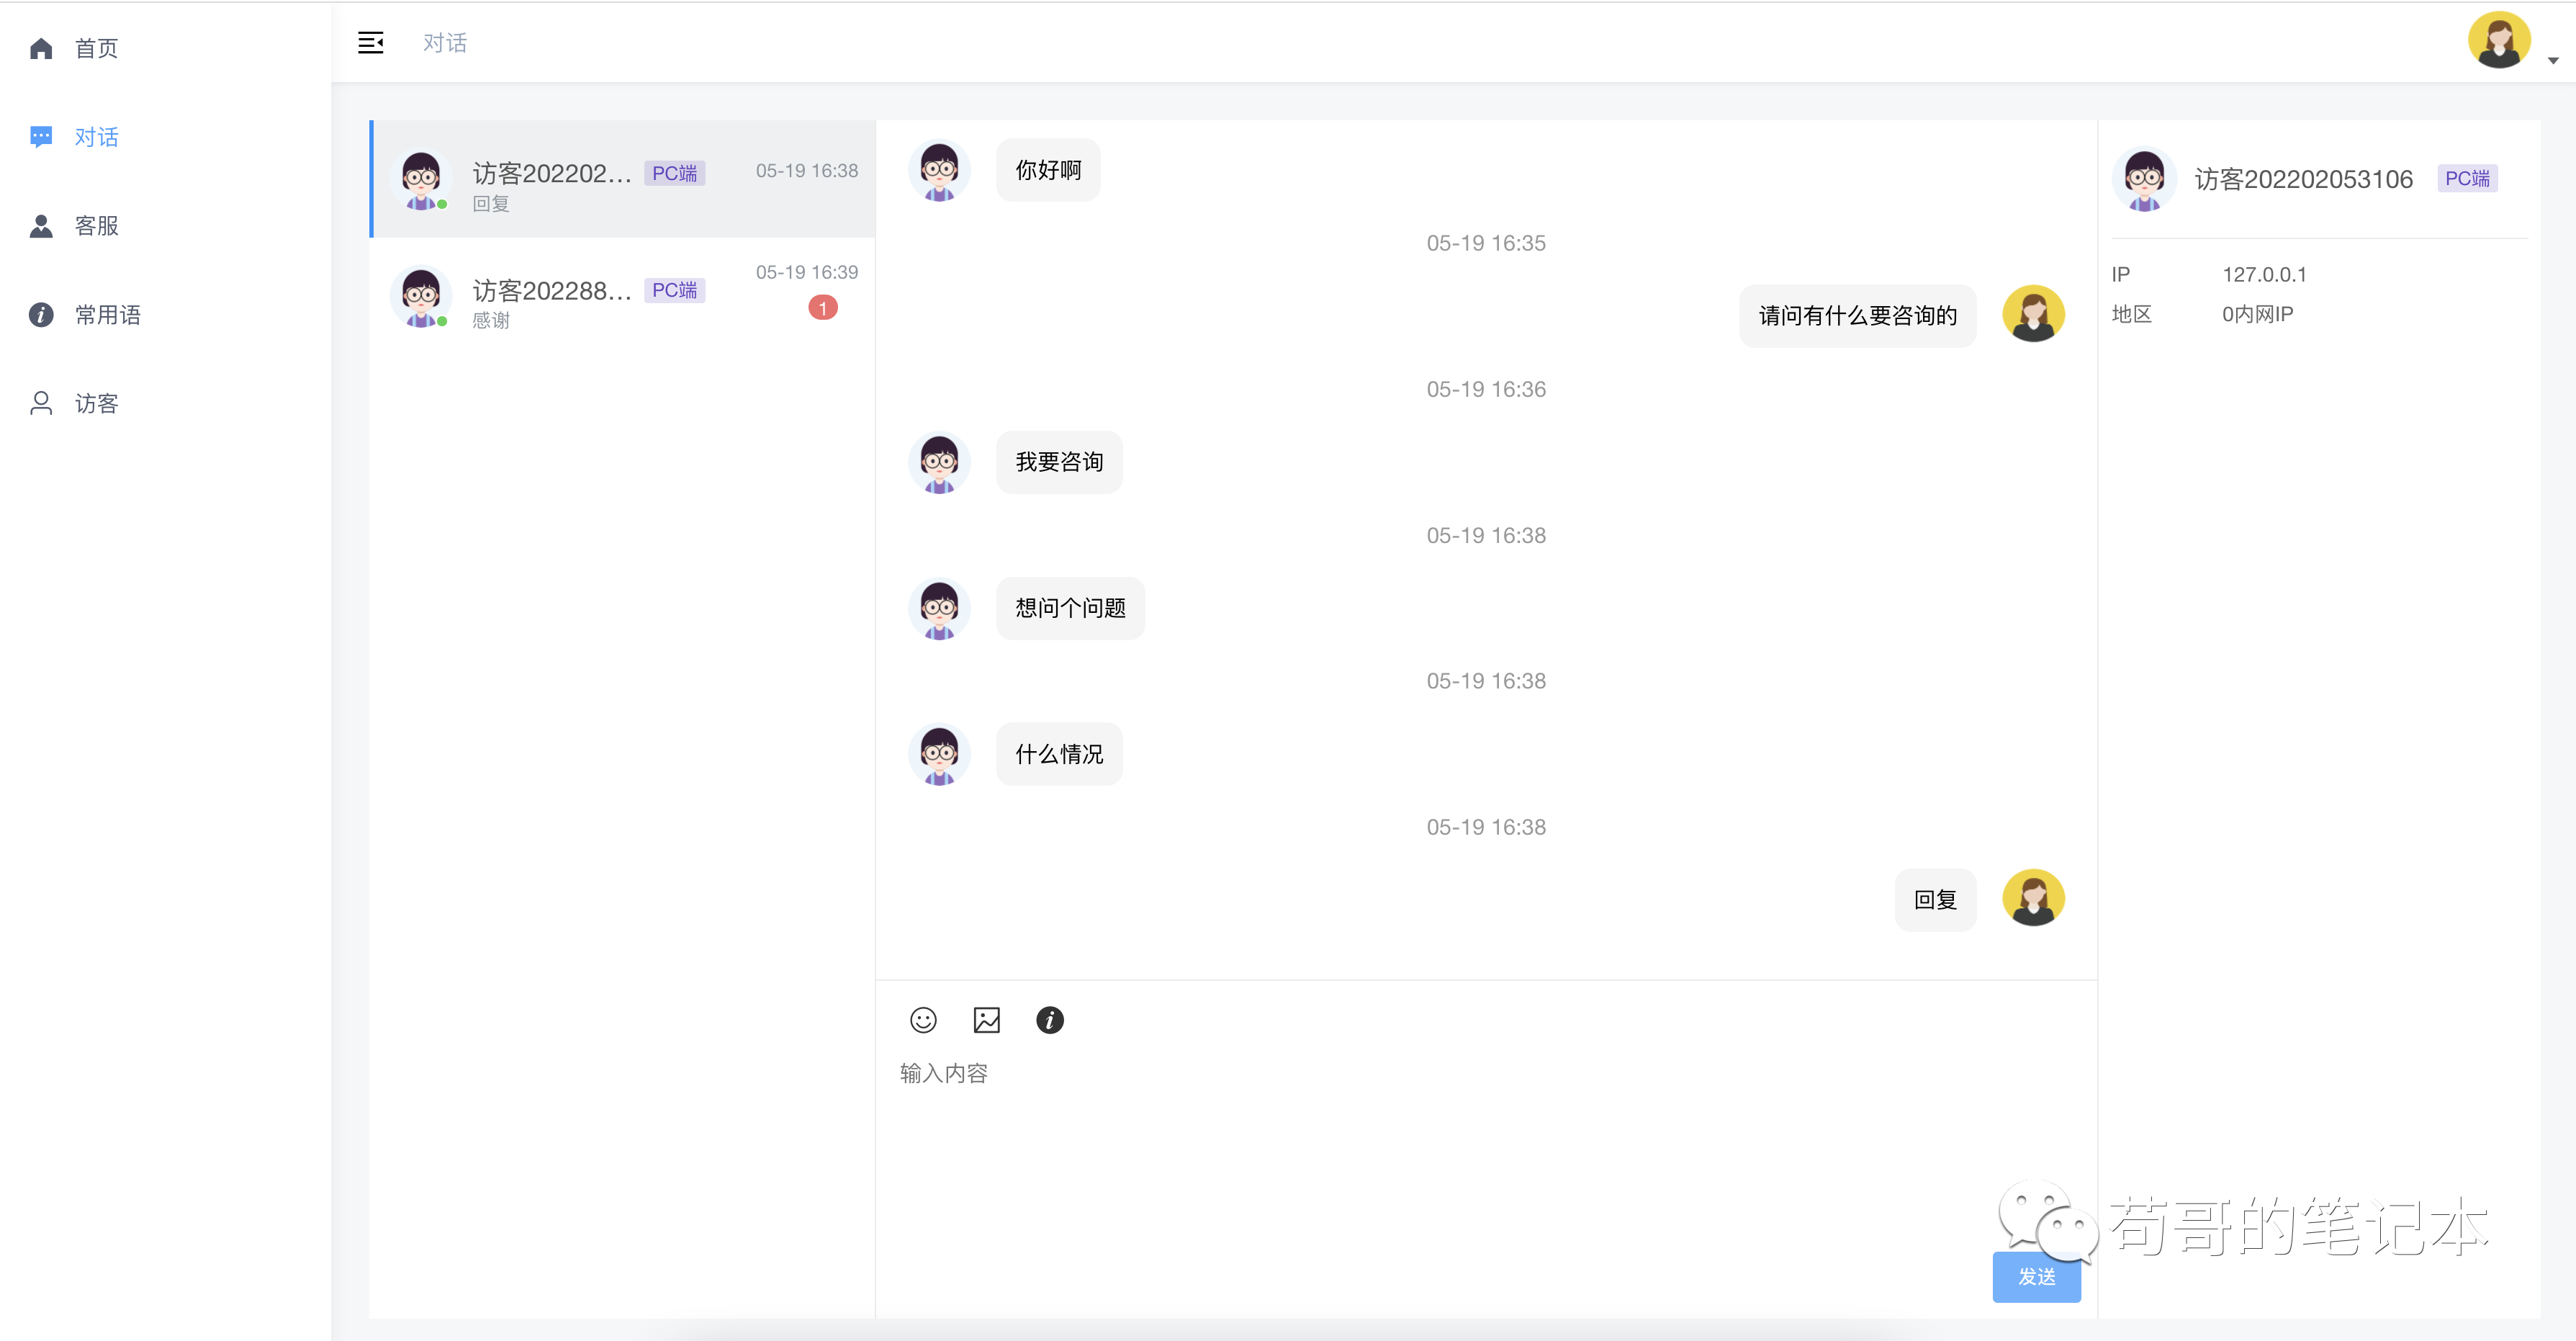Viewport: 2576px width, 1341px height.
Task: Click the 回复 reply message bubble
Action: coord(1935,900)
